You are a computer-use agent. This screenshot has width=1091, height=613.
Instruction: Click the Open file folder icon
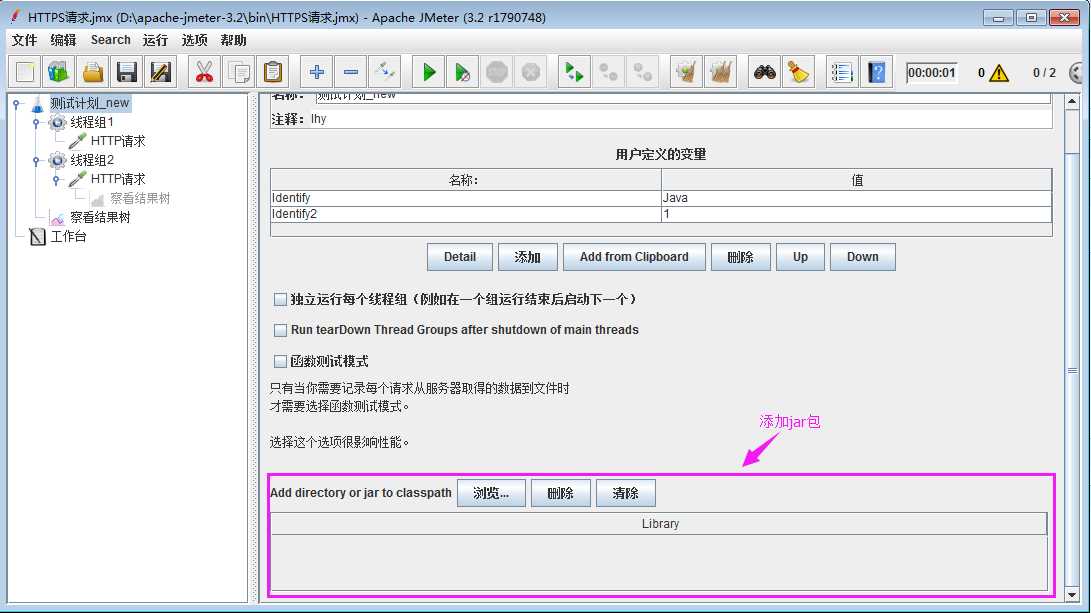(x=93, y=72)
